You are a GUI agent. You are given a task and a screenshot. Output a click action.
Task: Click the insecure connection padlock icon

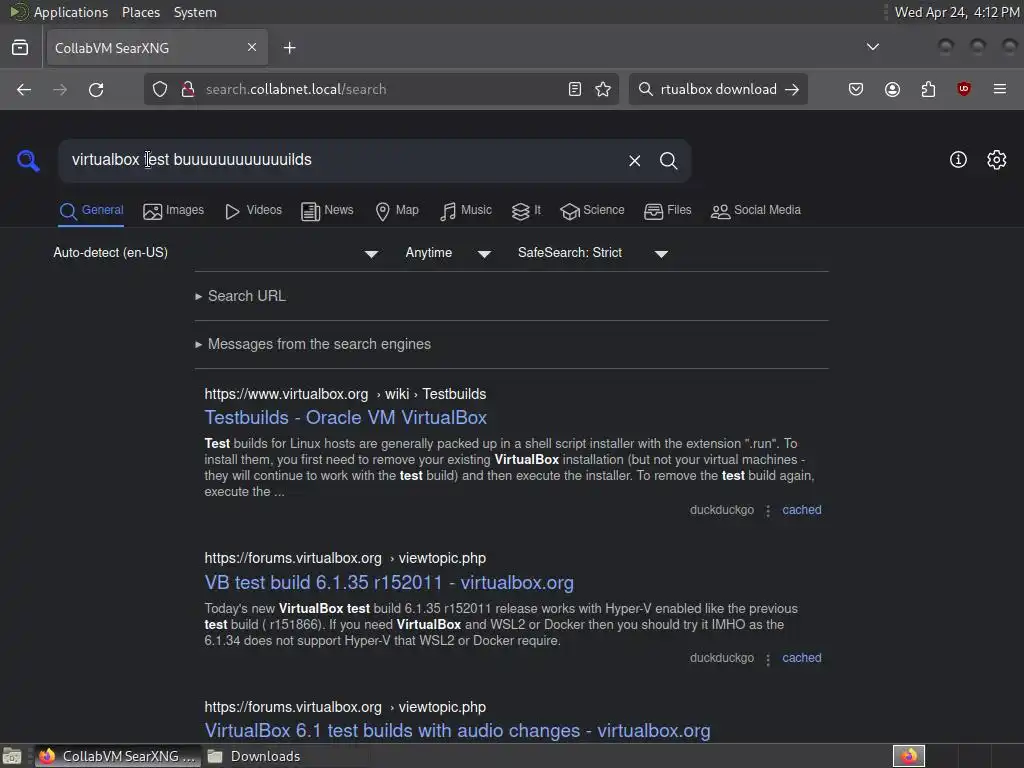188,89
